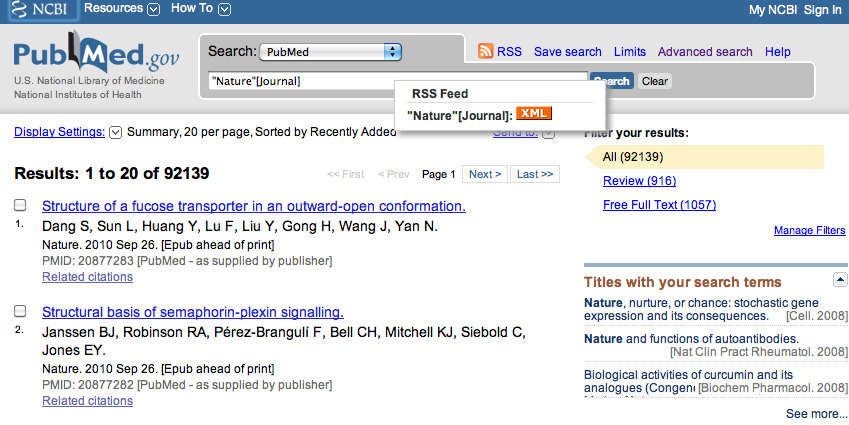This screenshot has width=849, height=425.
Task: Open the Limits link
Action: 630,52
